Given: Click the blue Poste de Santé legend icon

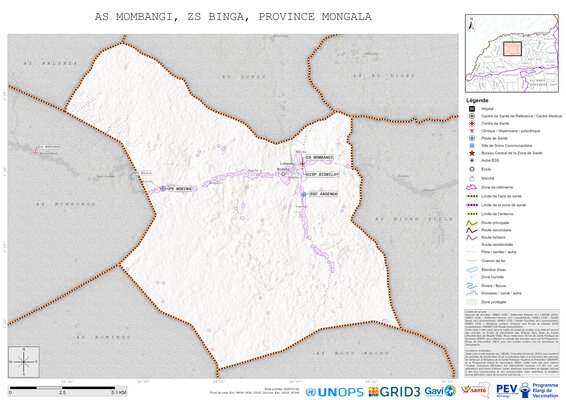Looking at the screenshot, I should (x=471, y=138).
